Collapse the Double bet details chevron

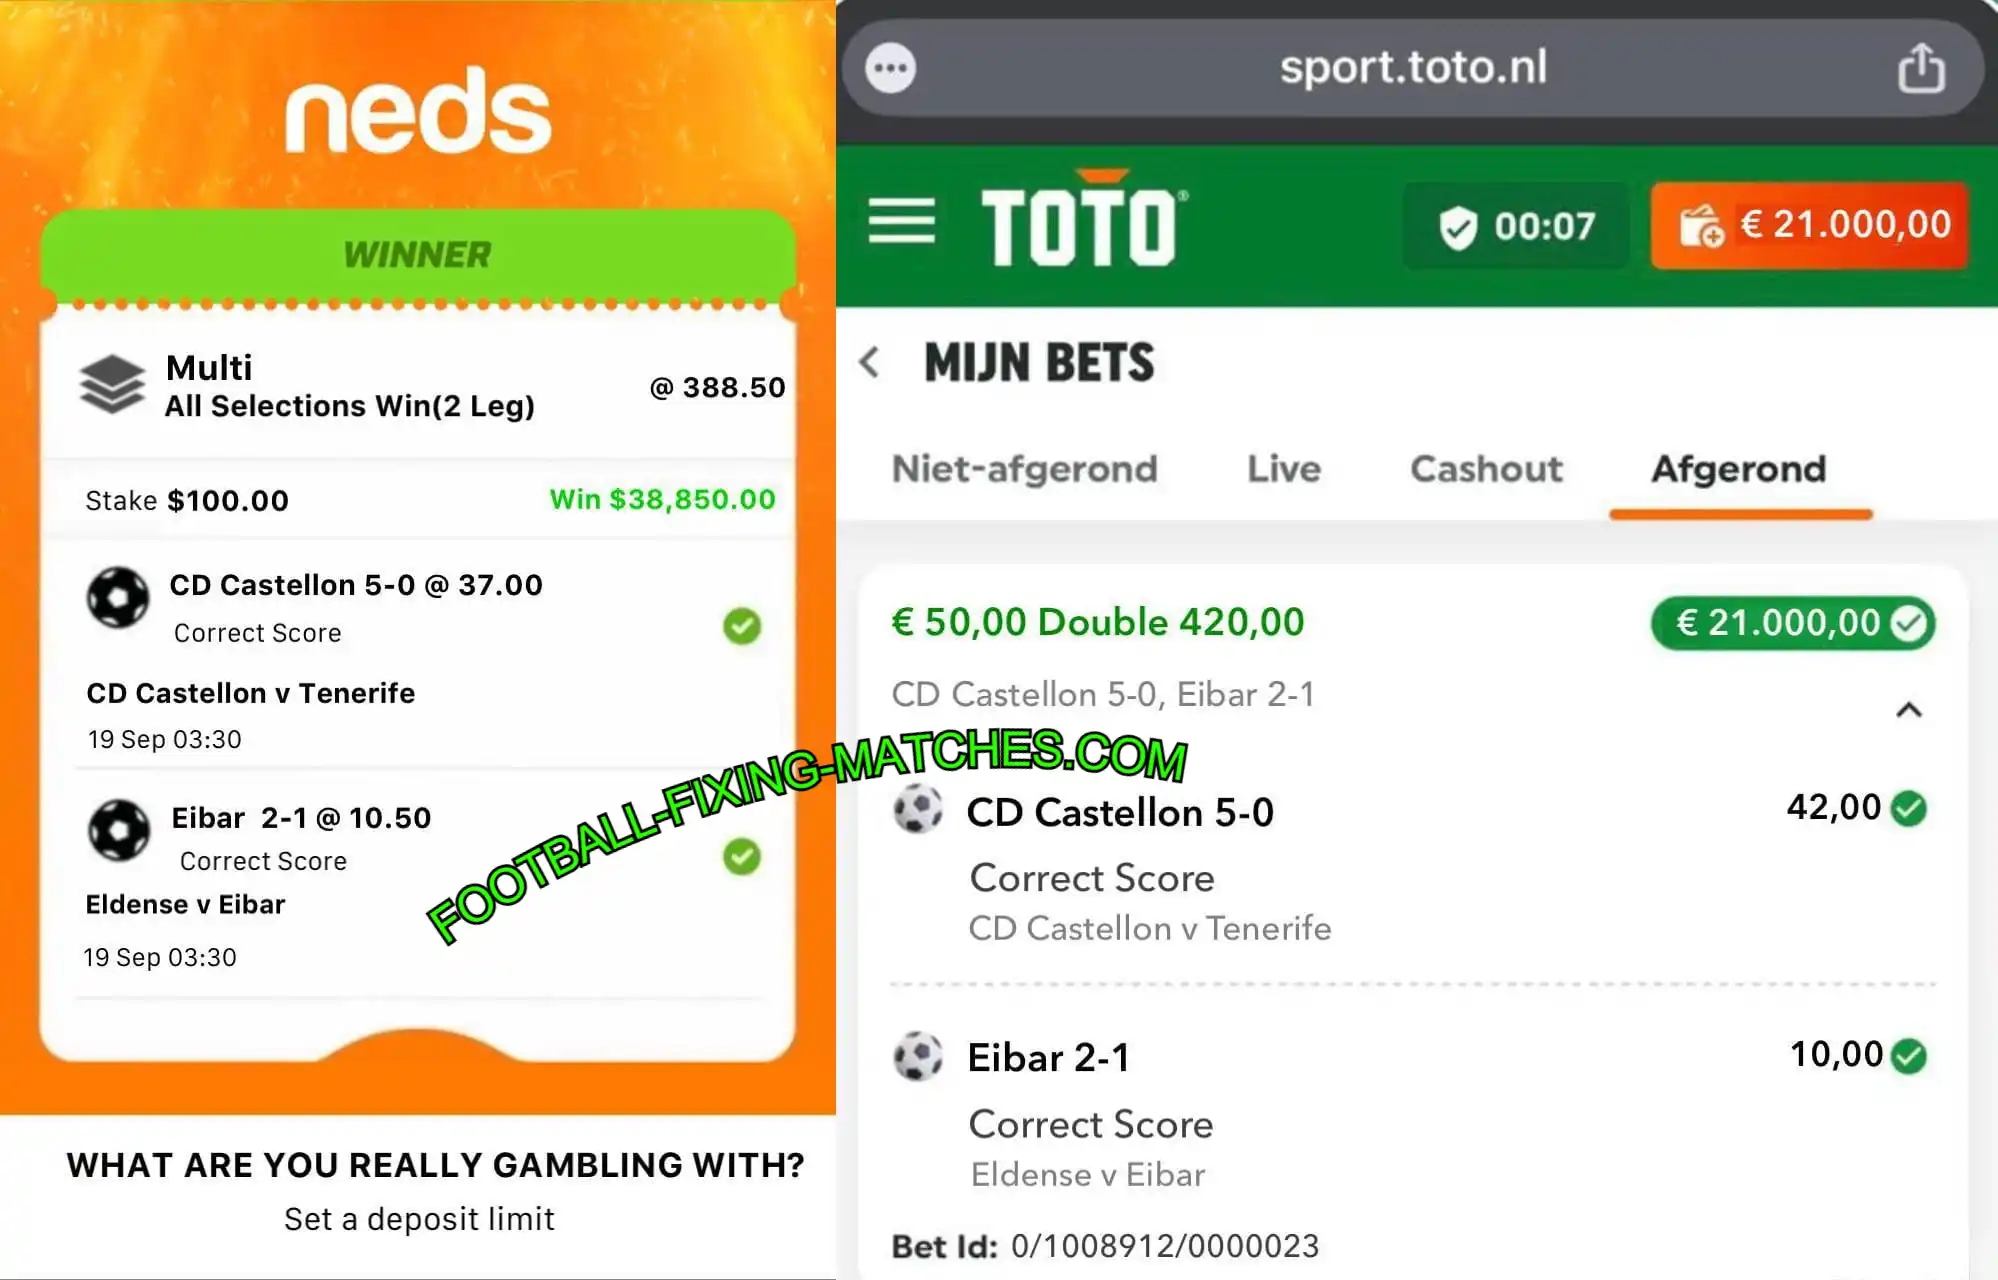click(1909, 710)
